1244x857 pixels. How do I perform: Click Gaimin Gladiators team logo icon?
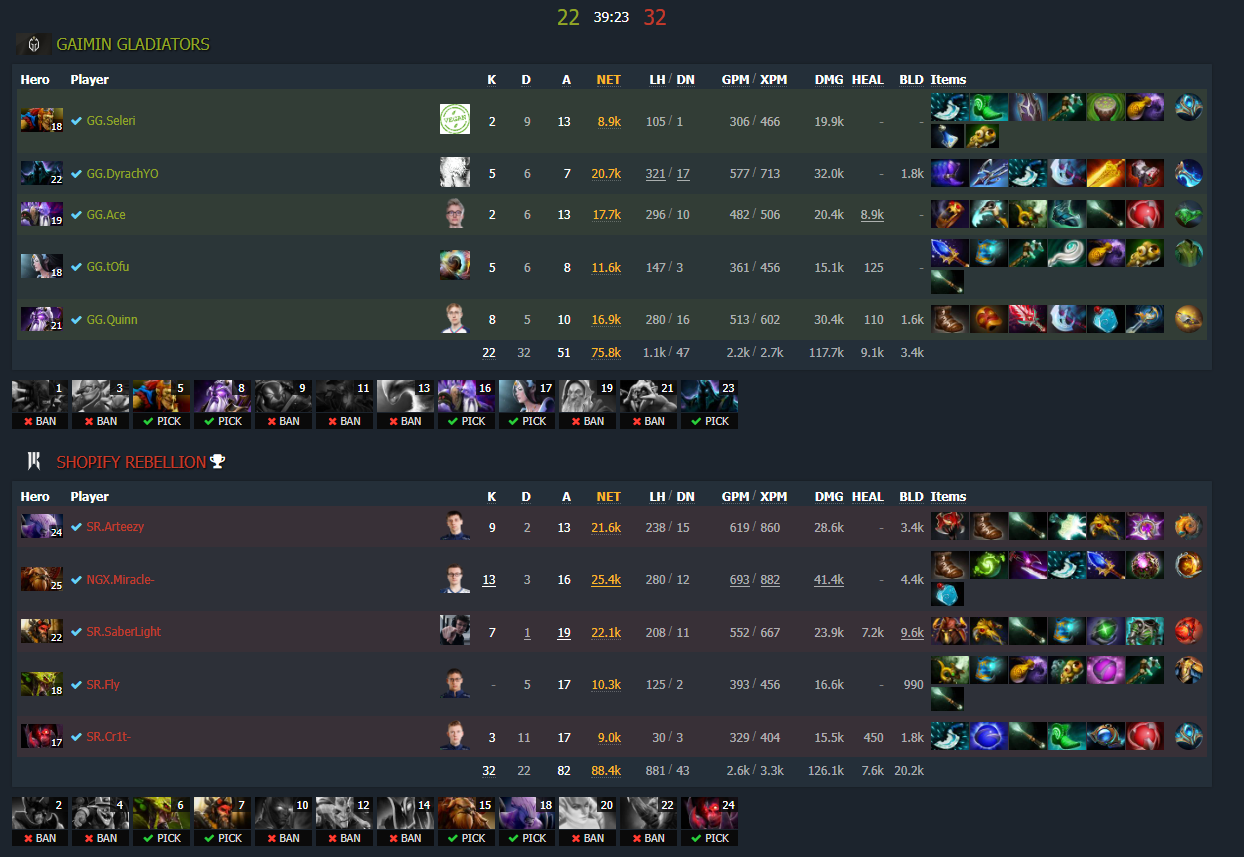[34, 45]
